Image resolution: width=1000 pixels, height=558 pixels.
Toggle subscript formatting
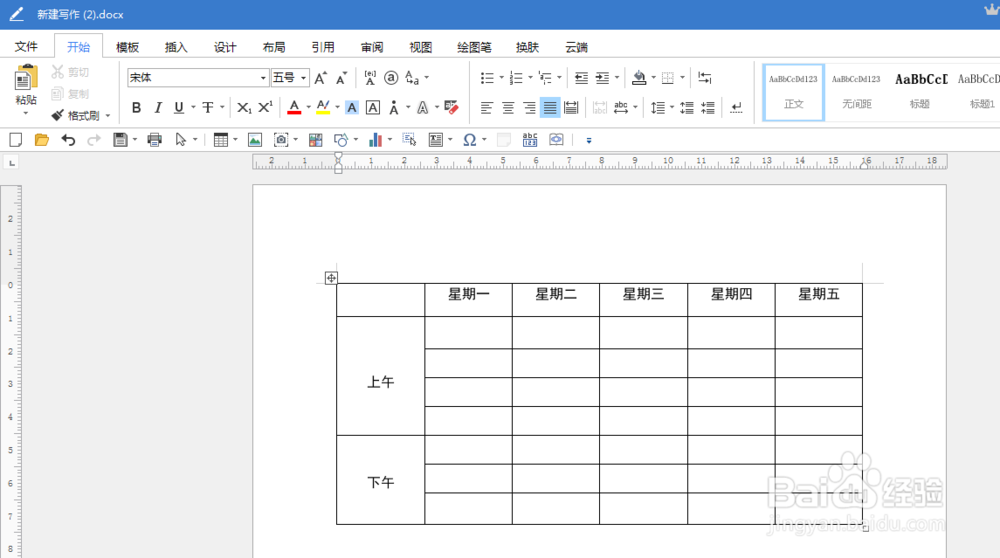point(244,108)
